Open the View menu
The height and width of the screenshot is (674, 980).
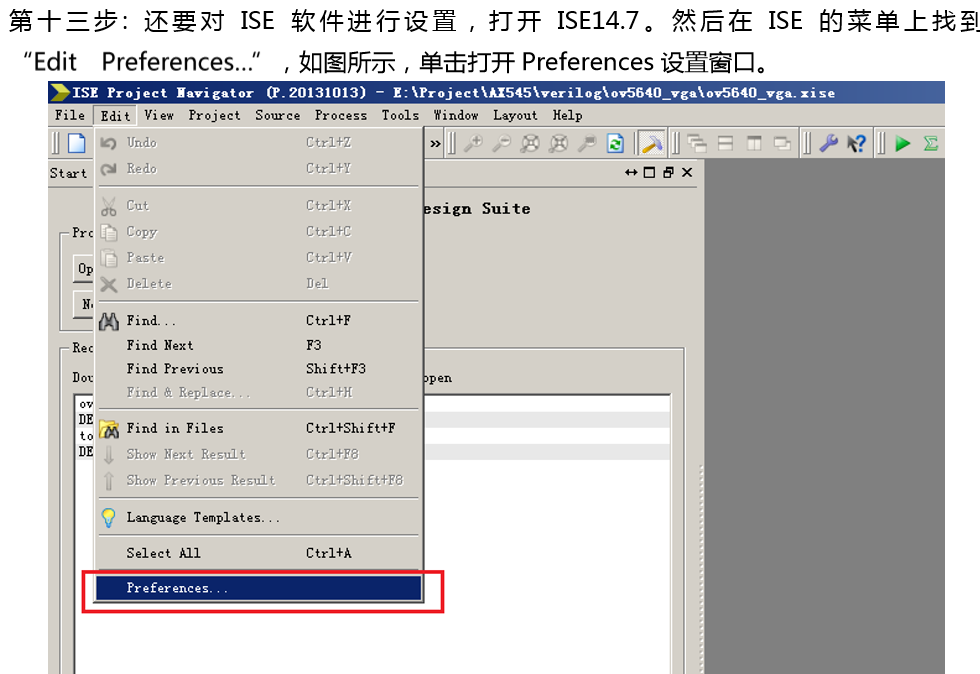(x=158, y=115)
